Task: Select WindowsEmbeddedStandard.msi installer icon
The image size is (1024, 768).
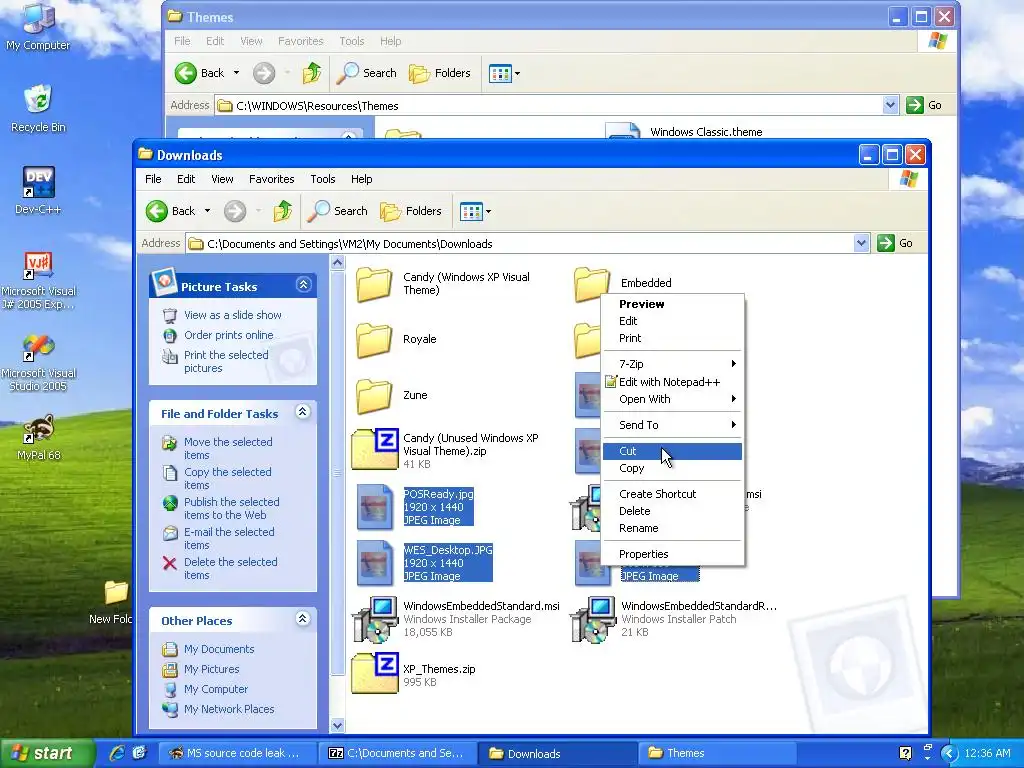Action: click(374, 620)
